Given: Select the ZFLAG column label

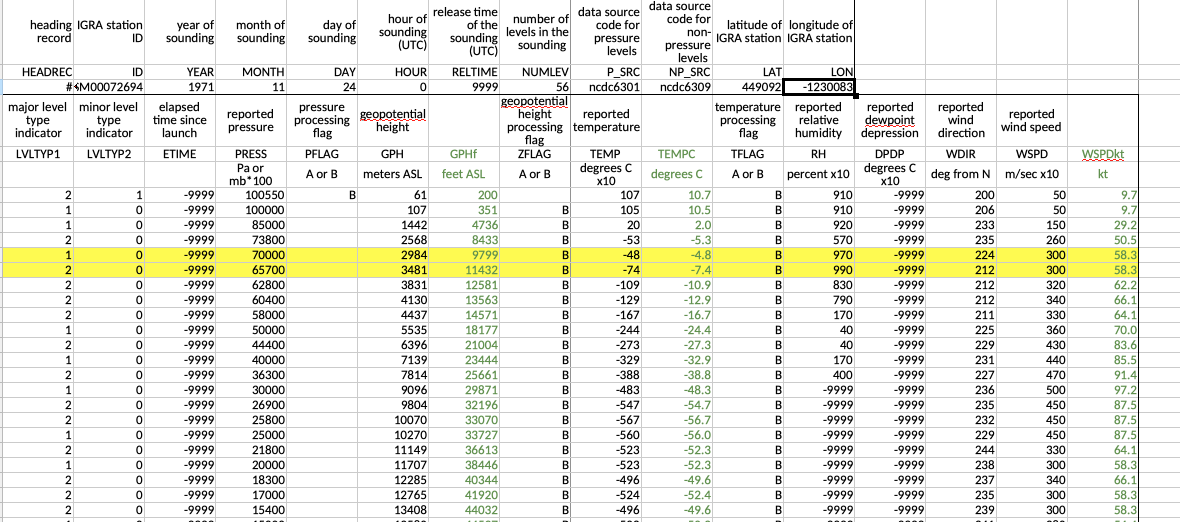Looking at the screenshot, I should coord(536,154).
